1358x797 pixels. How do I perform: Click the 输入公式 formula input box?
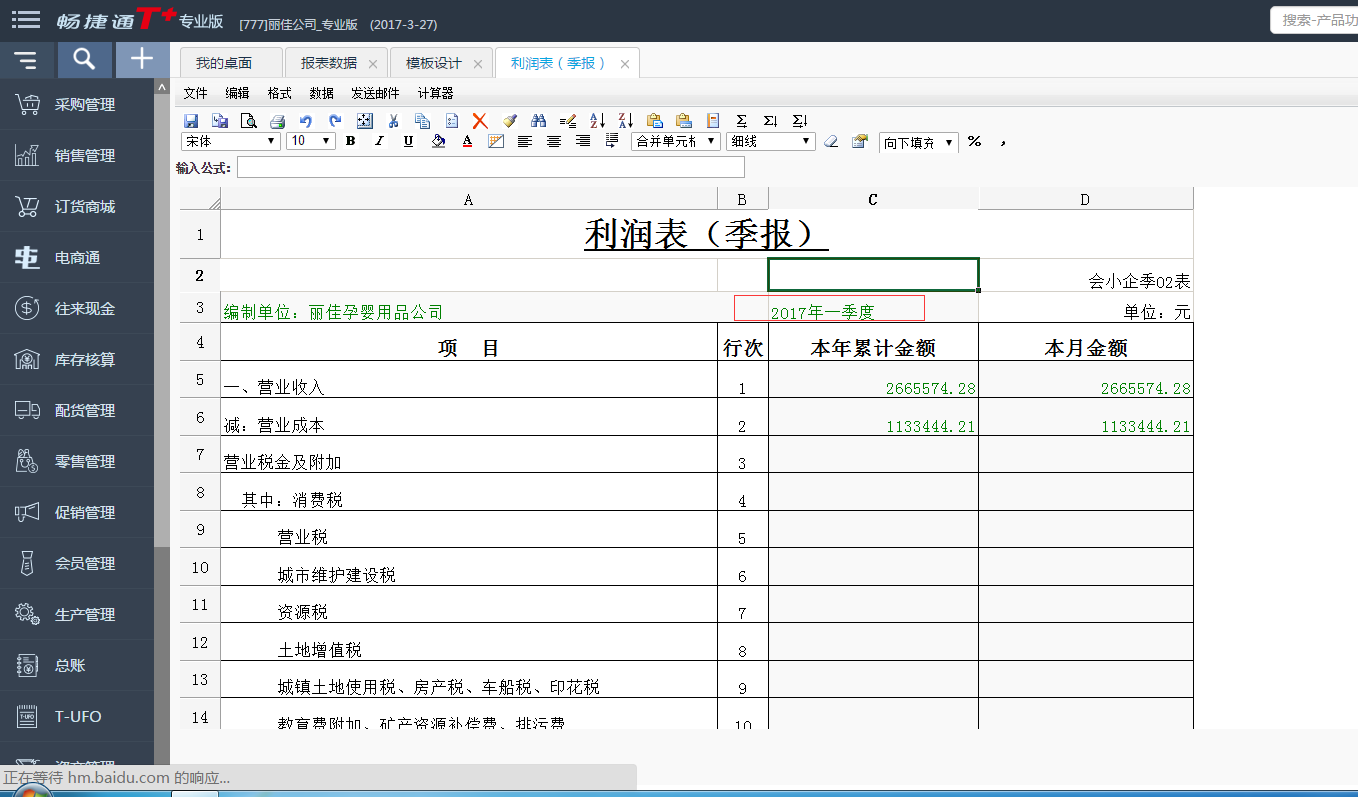(x=491, y=168)
